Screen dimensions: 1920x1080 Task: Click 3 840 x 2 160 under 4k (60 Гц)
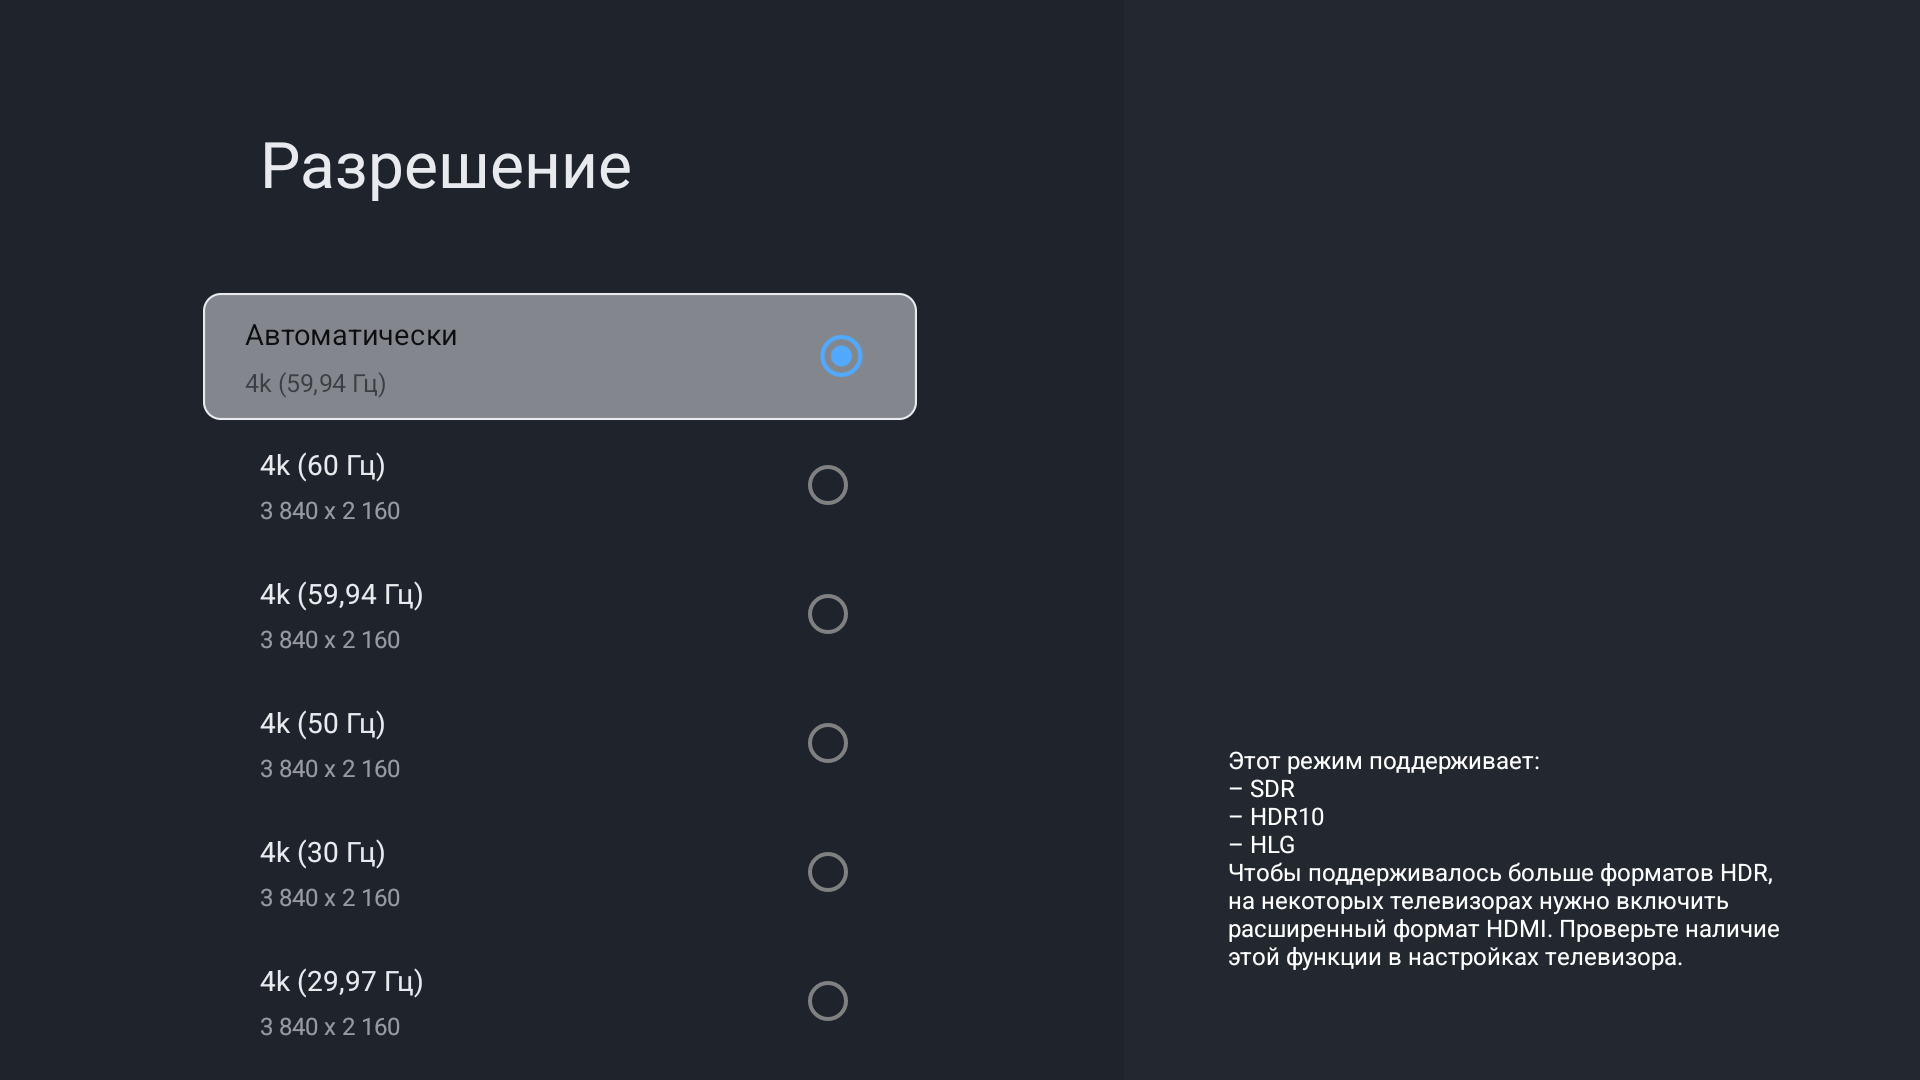click(330, 511)
